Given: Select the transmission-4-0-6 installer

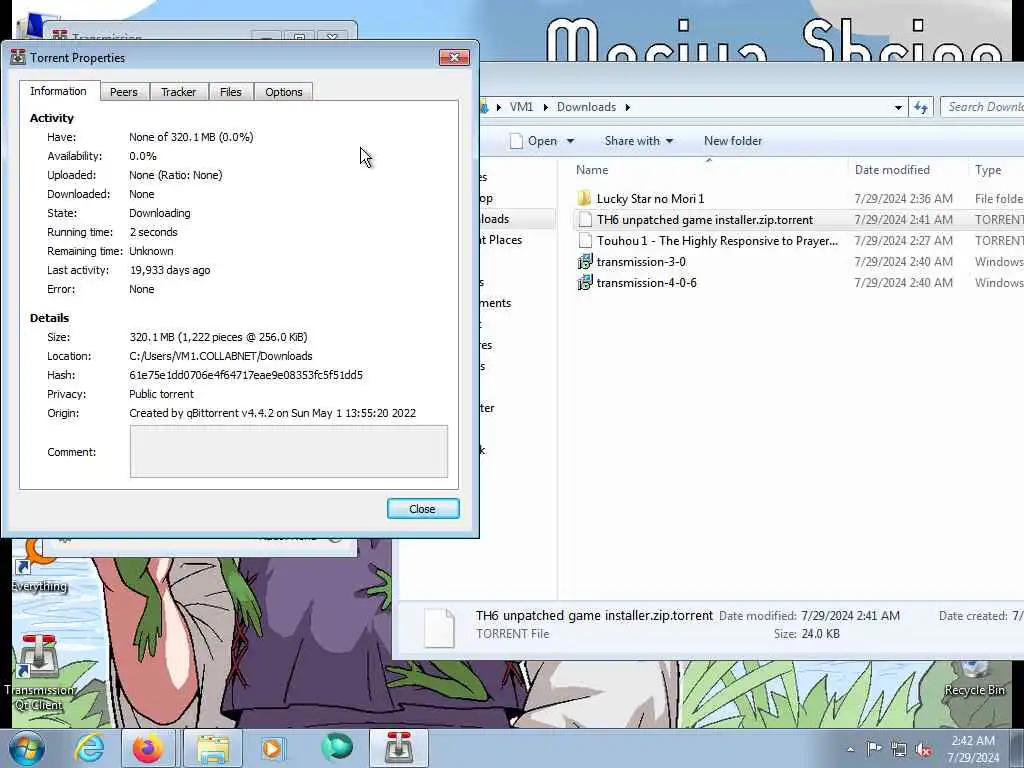Looking at the screenshot, I should coord(647,282).
